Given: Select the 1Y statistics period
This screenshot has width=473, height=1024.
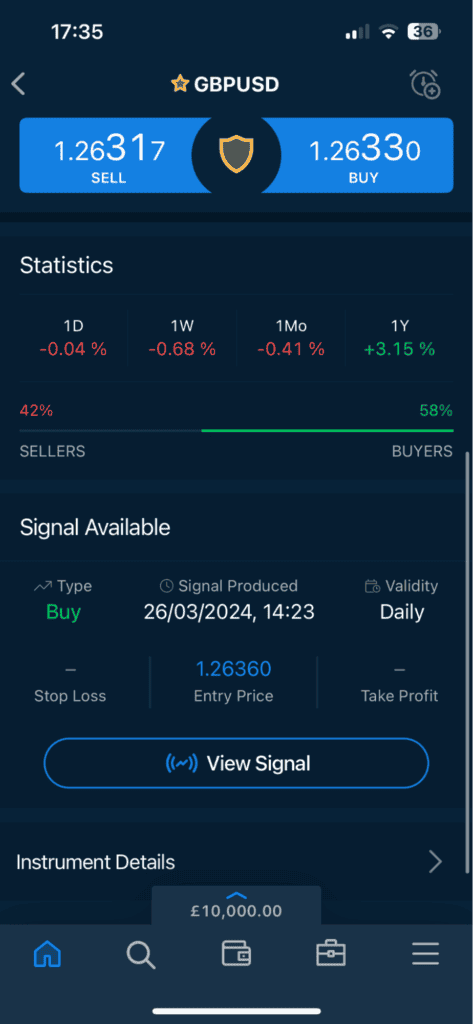Looking at the screenshot, I should click(x=399, y=338).
